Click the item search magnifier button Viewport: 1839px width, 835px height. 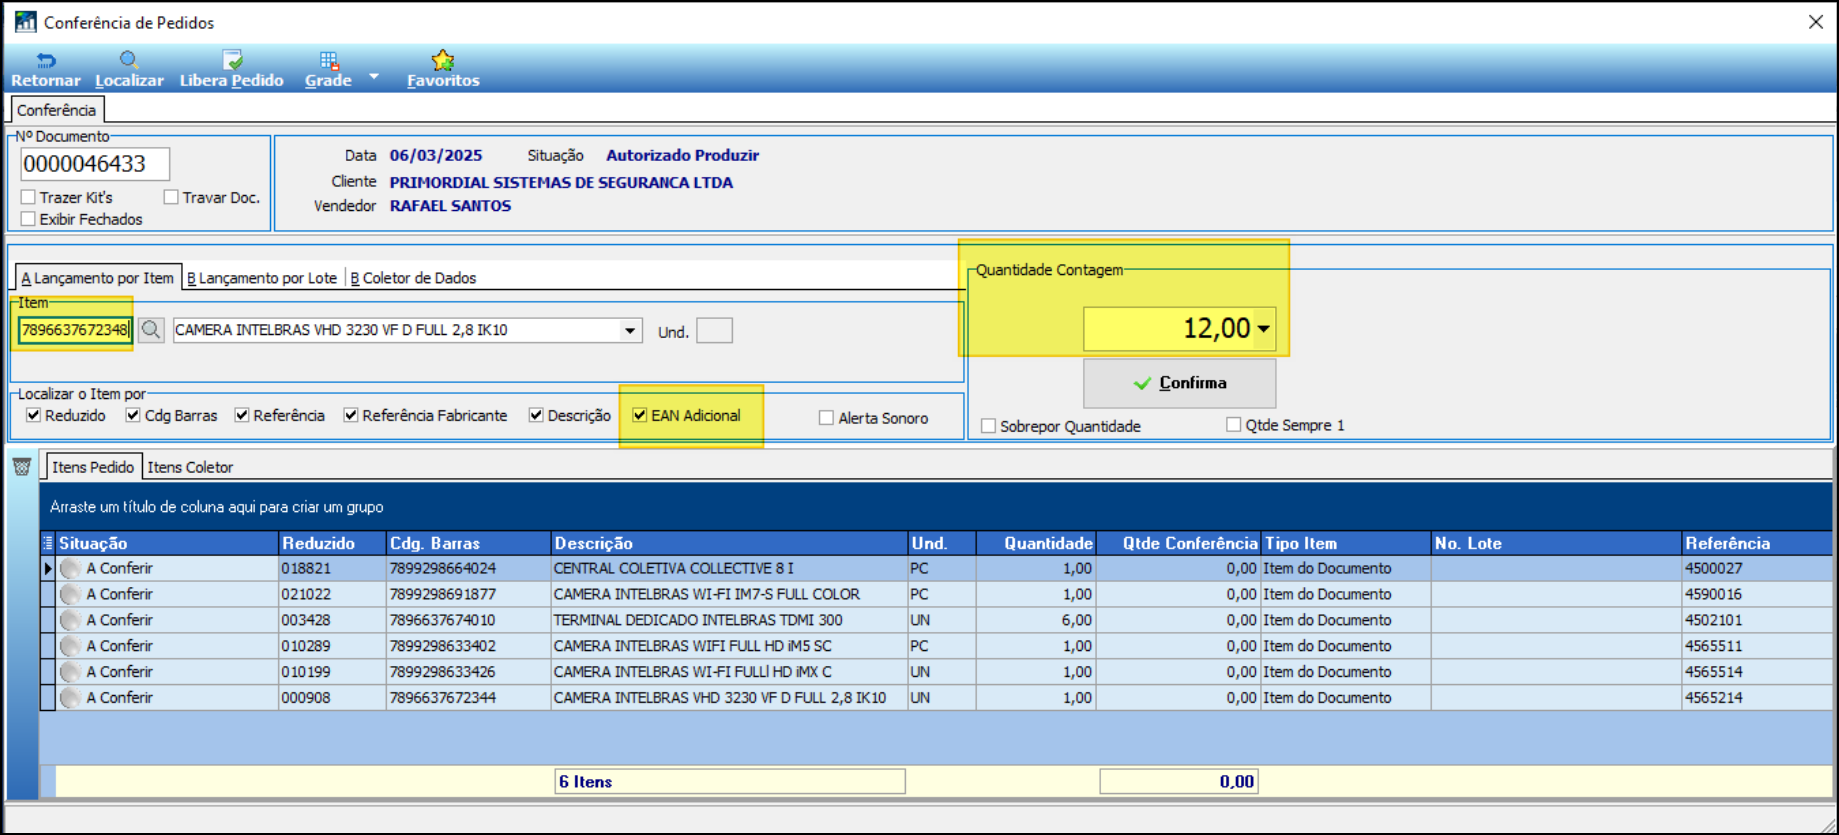click(151, 330)
